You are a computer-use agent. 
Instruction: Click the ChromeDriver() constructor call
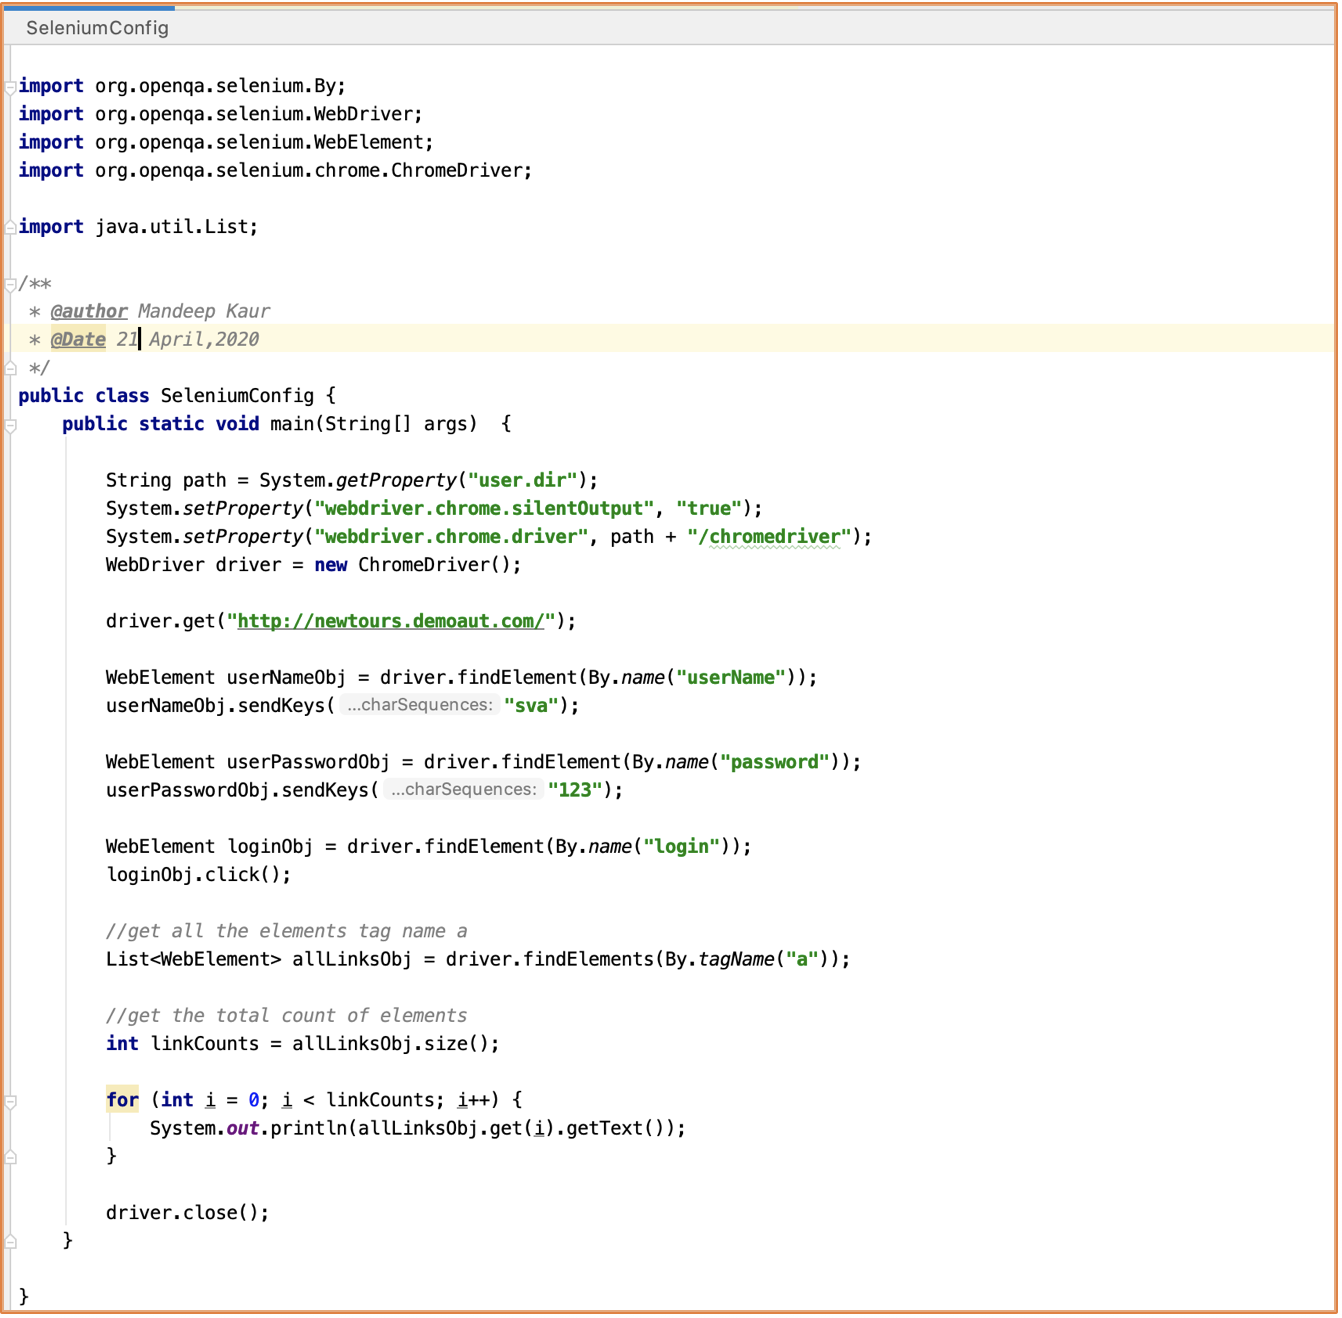pyautogui.click(x=435, y=564)
